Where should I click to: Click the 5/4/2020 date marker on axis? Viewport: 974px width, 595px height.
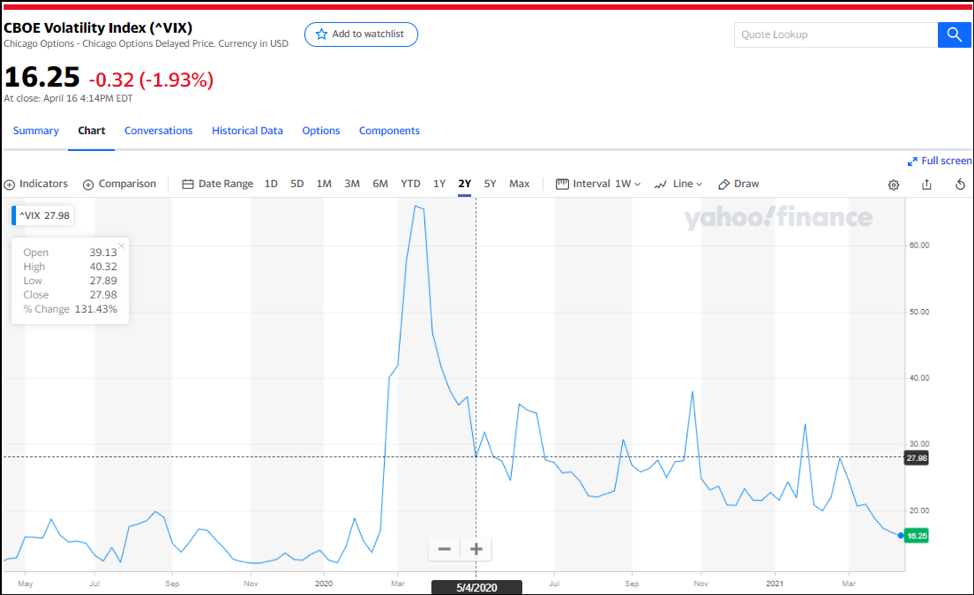(x=476, y=588)
